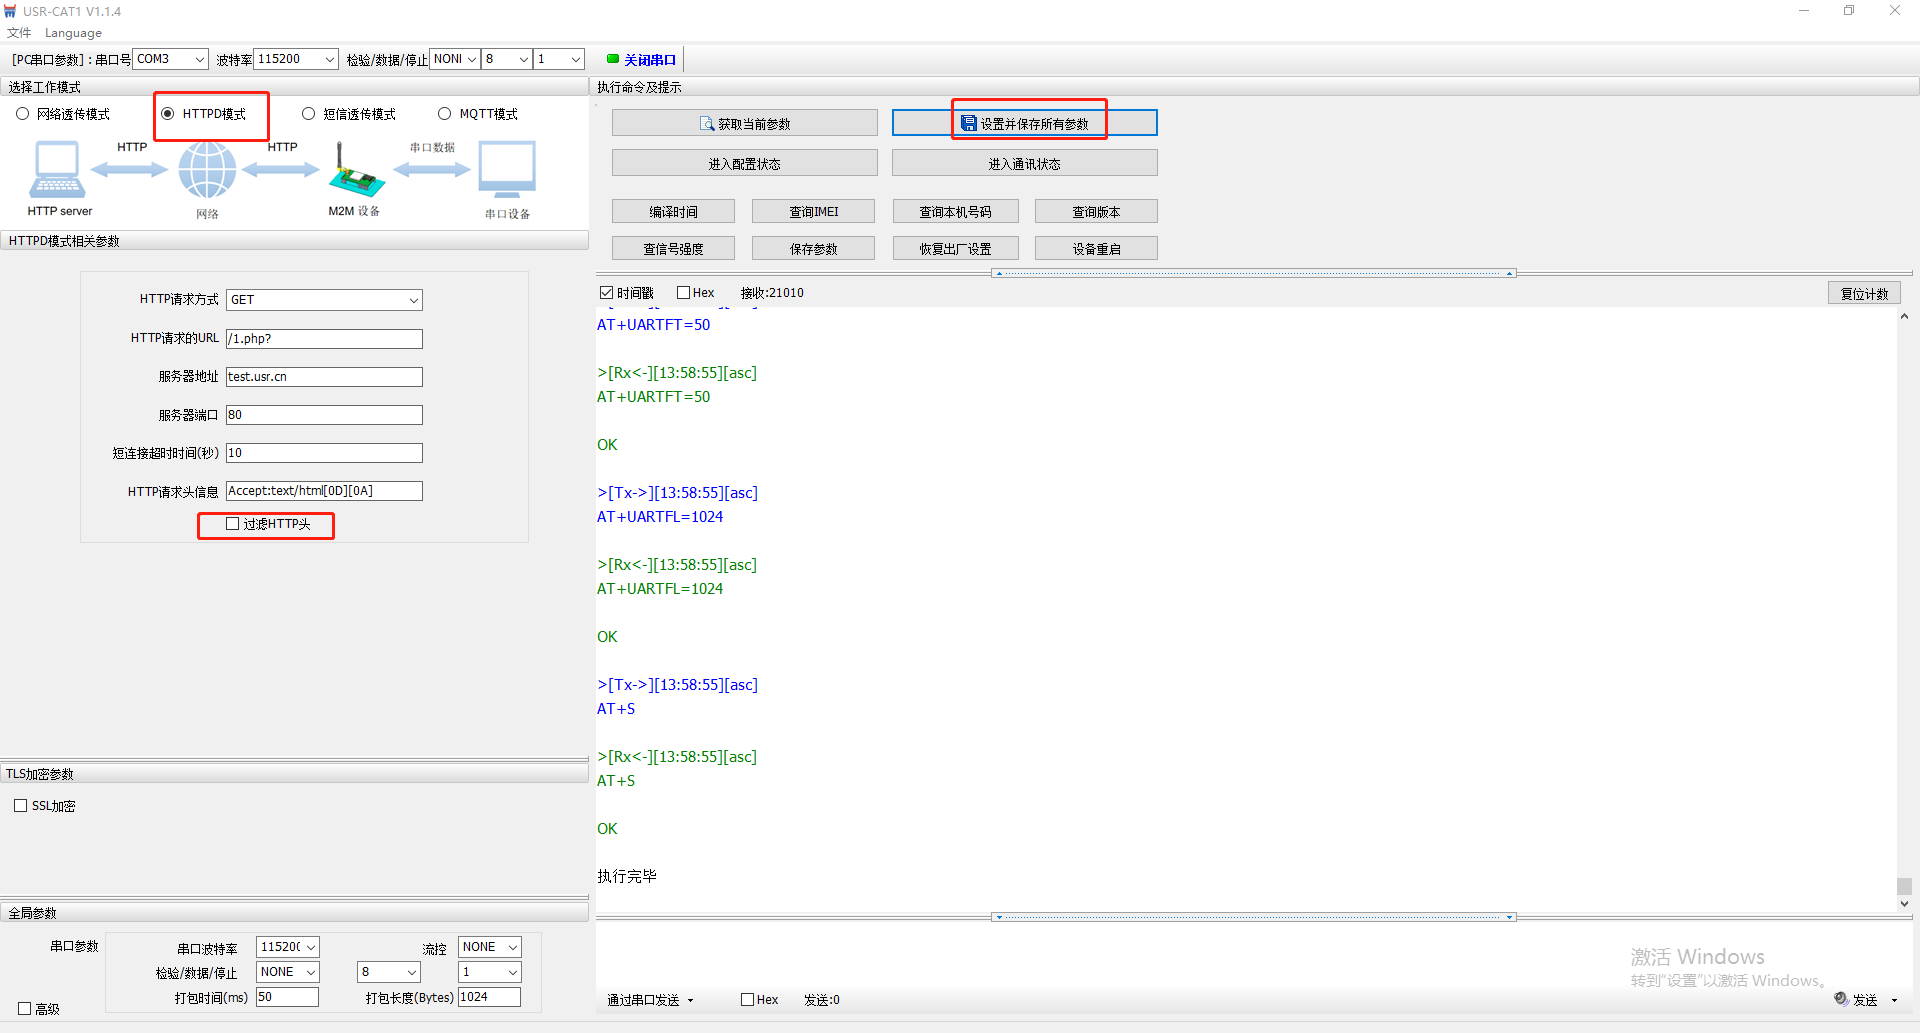Click the 查询IMEI button
The image size is (1920, 1033).
point(813,212)
